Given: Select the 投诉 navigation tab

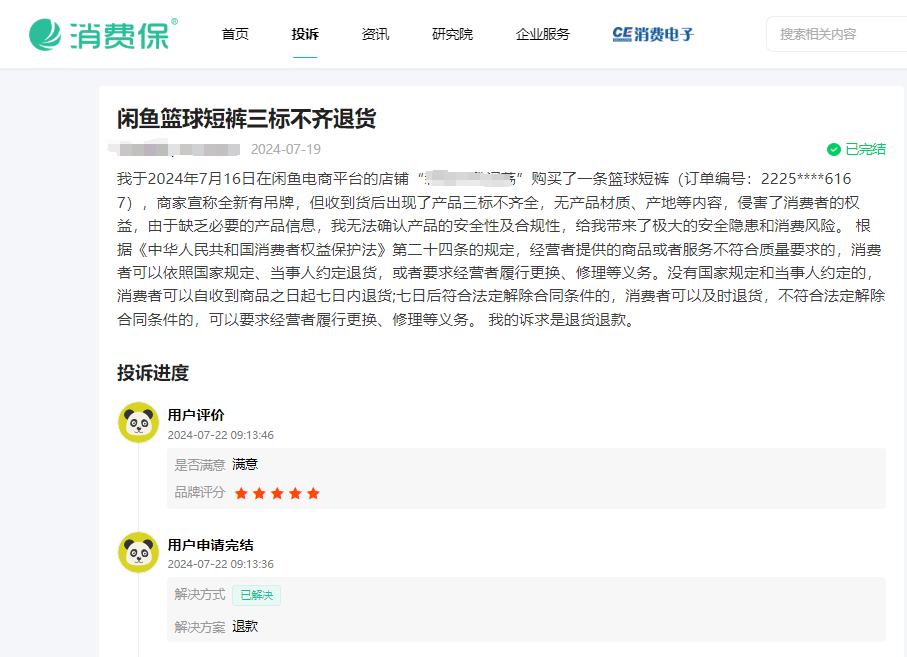Looking at the screenshot, I should (305, 34).
